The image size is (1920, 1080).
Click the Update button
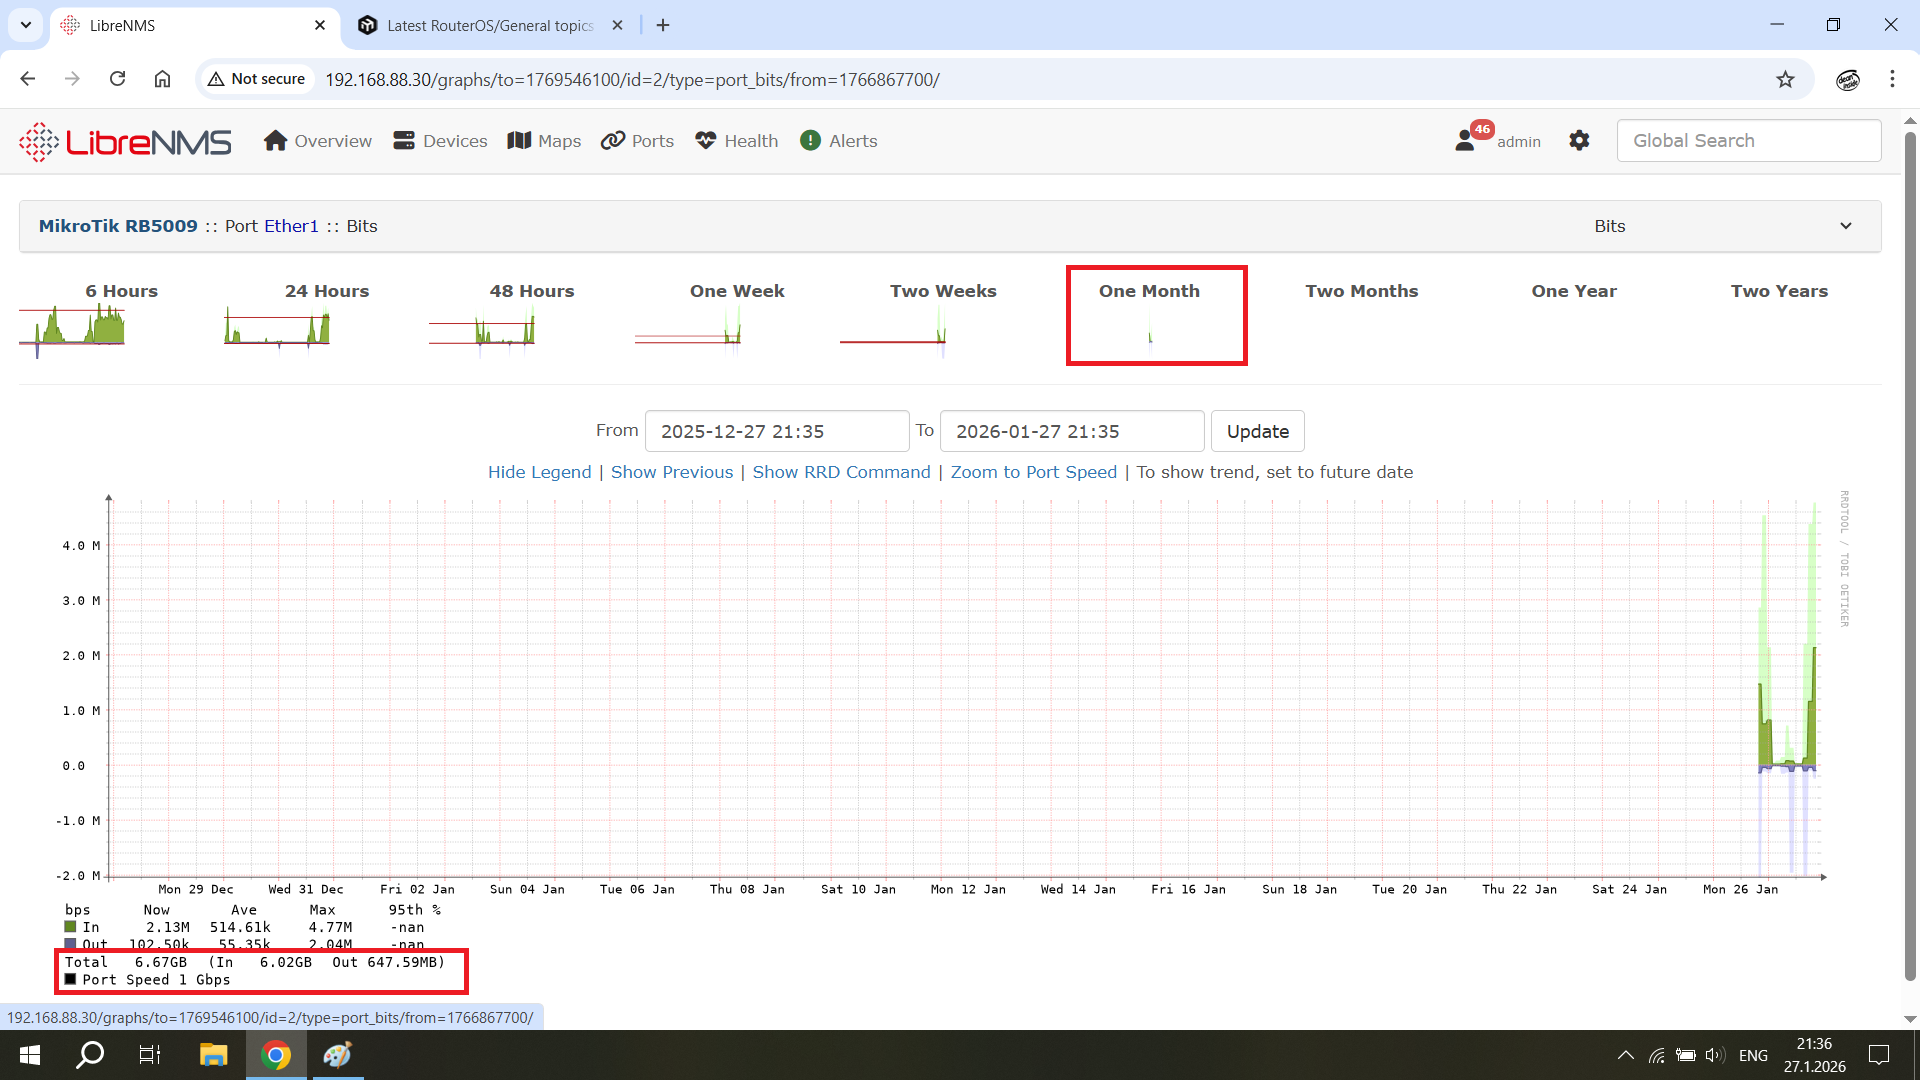point(1257,431)
